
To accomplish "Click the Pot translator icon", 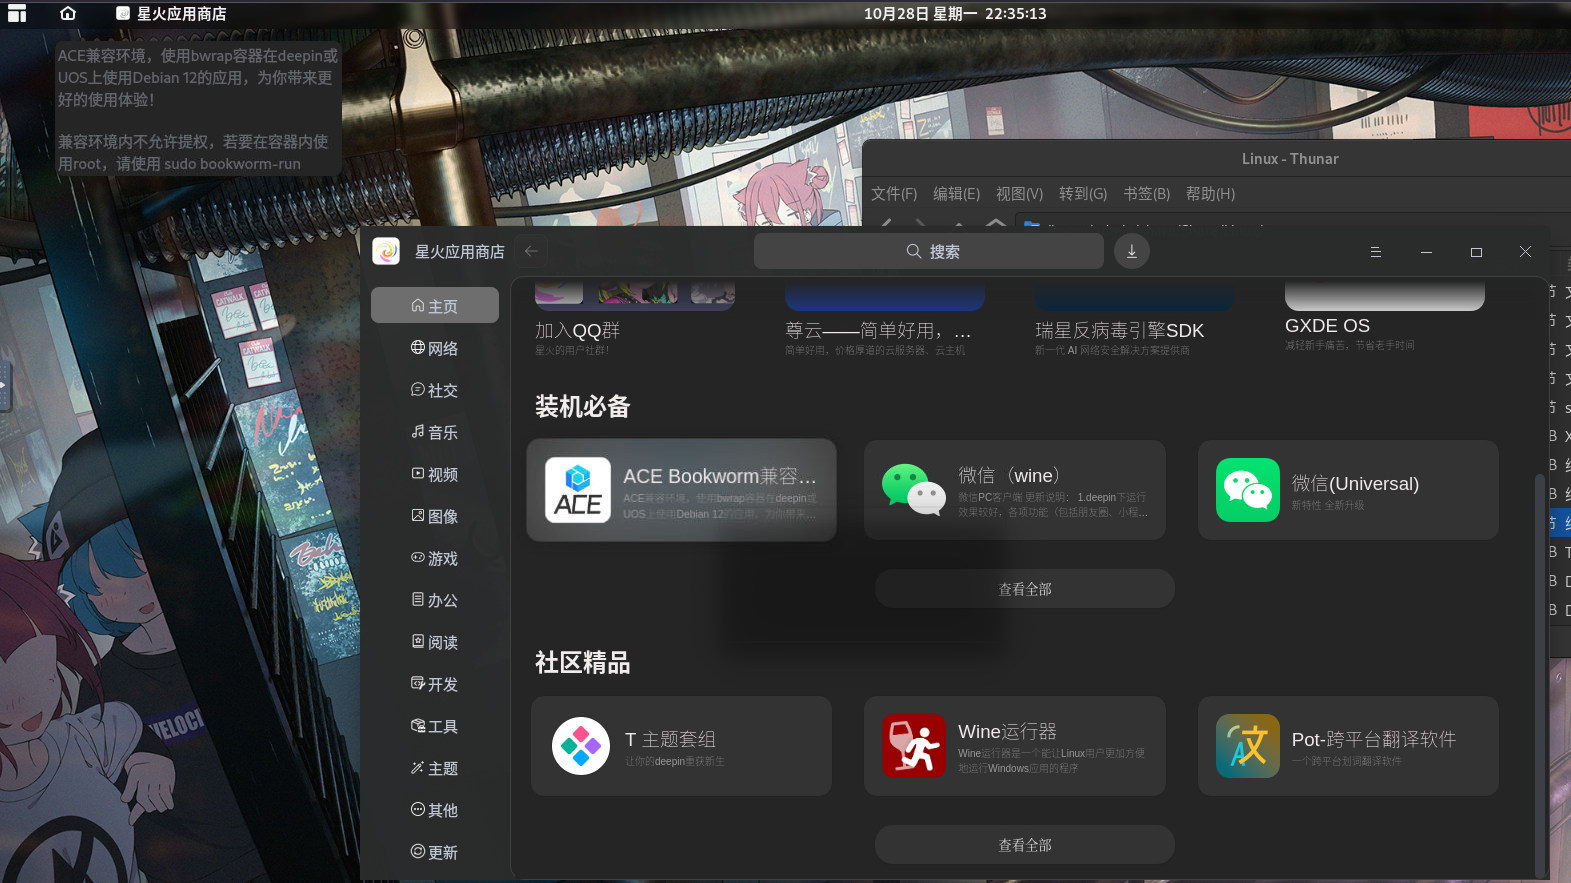I will pyautogui.click(x=1248, y=746).
